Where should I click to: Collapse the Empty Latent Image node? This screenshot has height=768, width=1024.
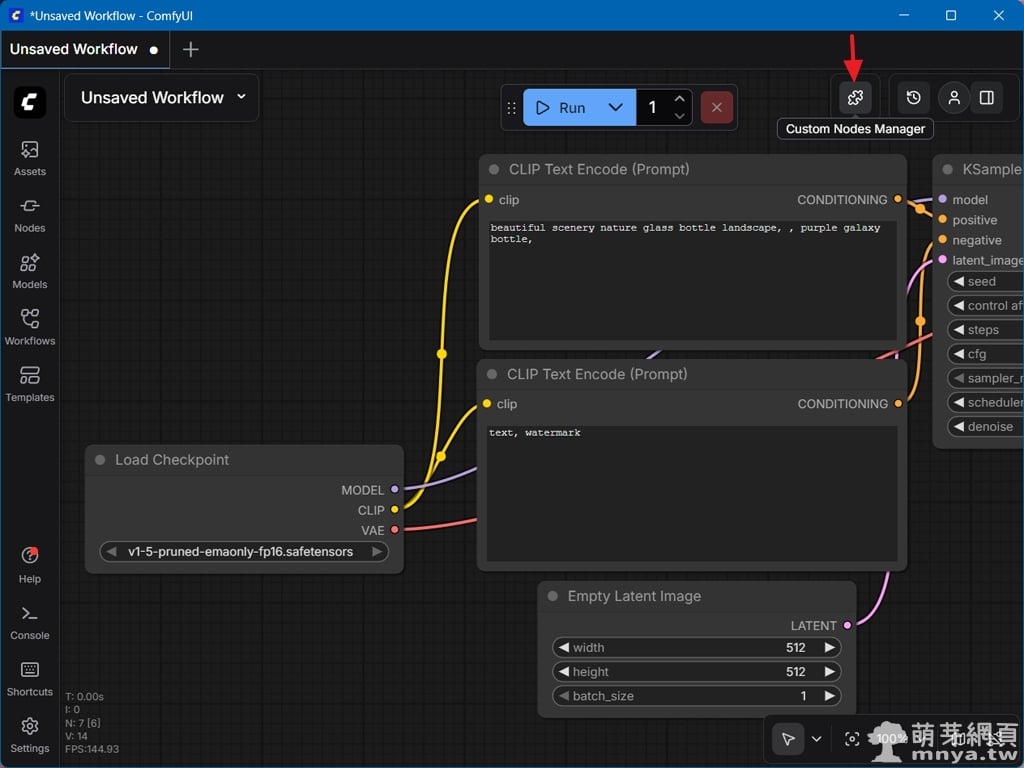pos(553,596)
